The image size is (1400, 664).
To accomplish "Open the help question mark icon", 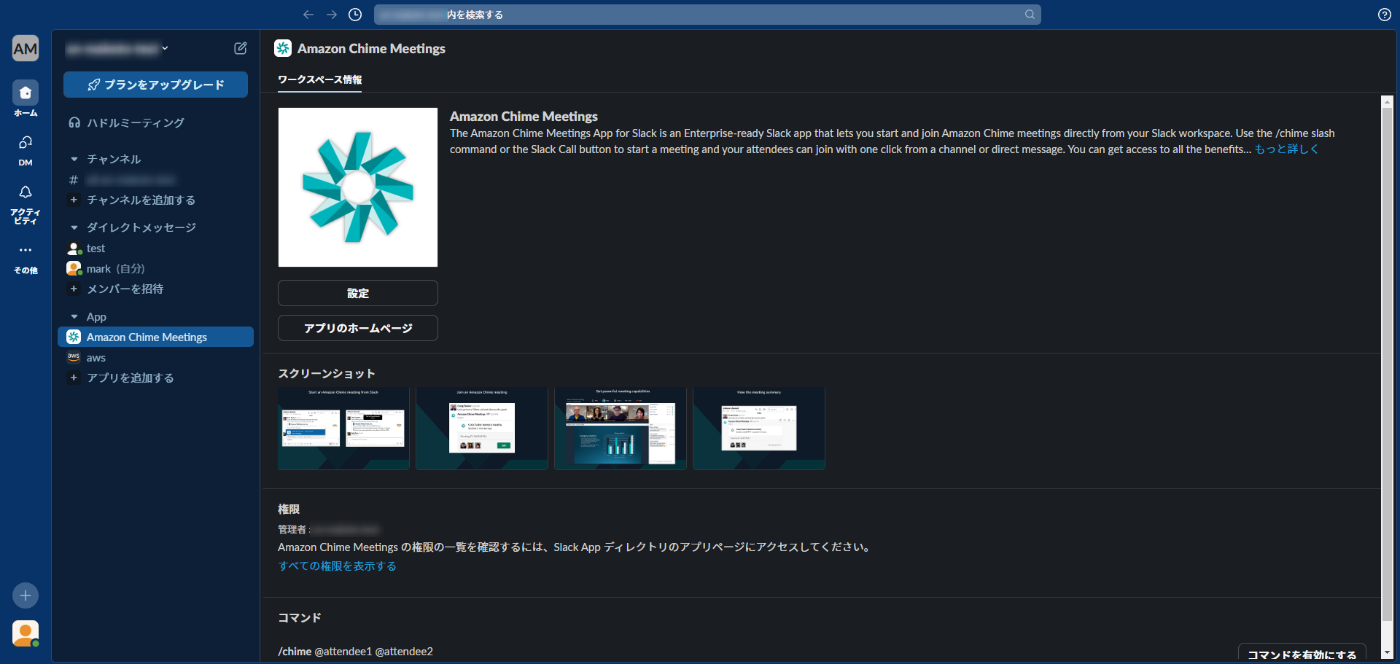I will (x=1384, y=14).
